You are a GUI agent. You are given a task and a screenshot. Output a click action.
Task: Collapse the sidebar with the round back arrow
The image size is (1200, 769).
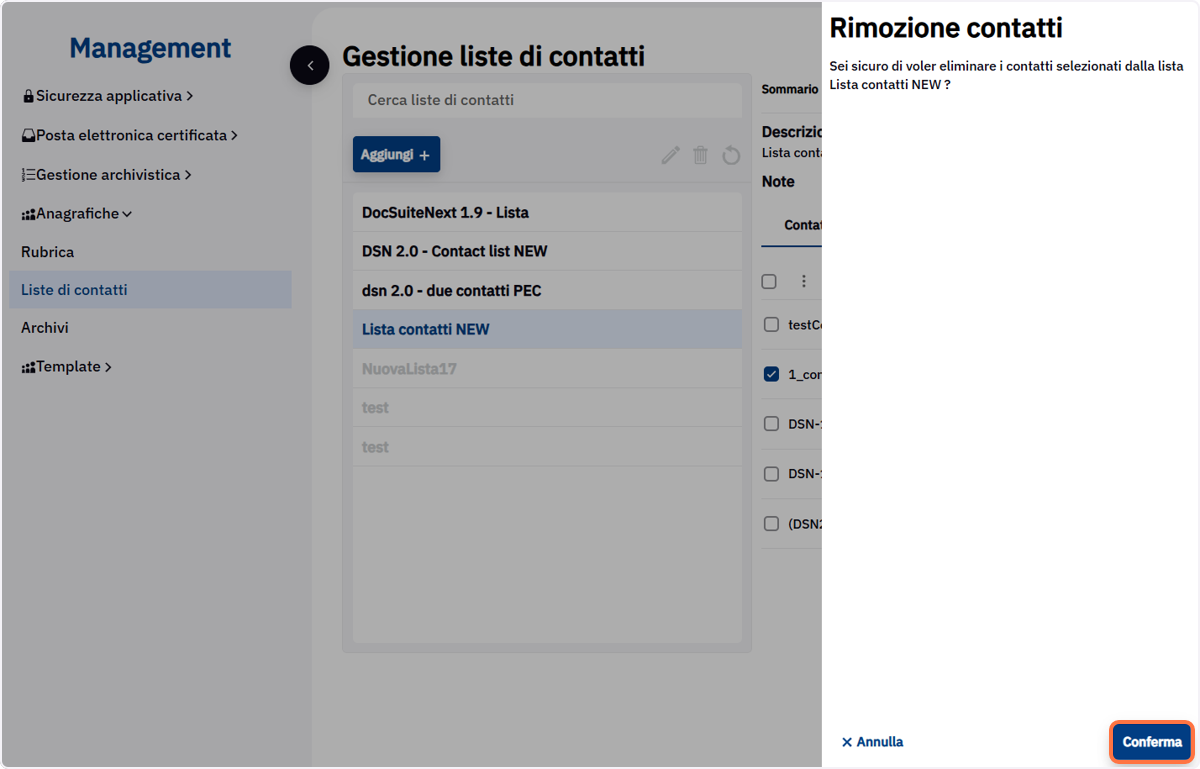click(310, 65)
